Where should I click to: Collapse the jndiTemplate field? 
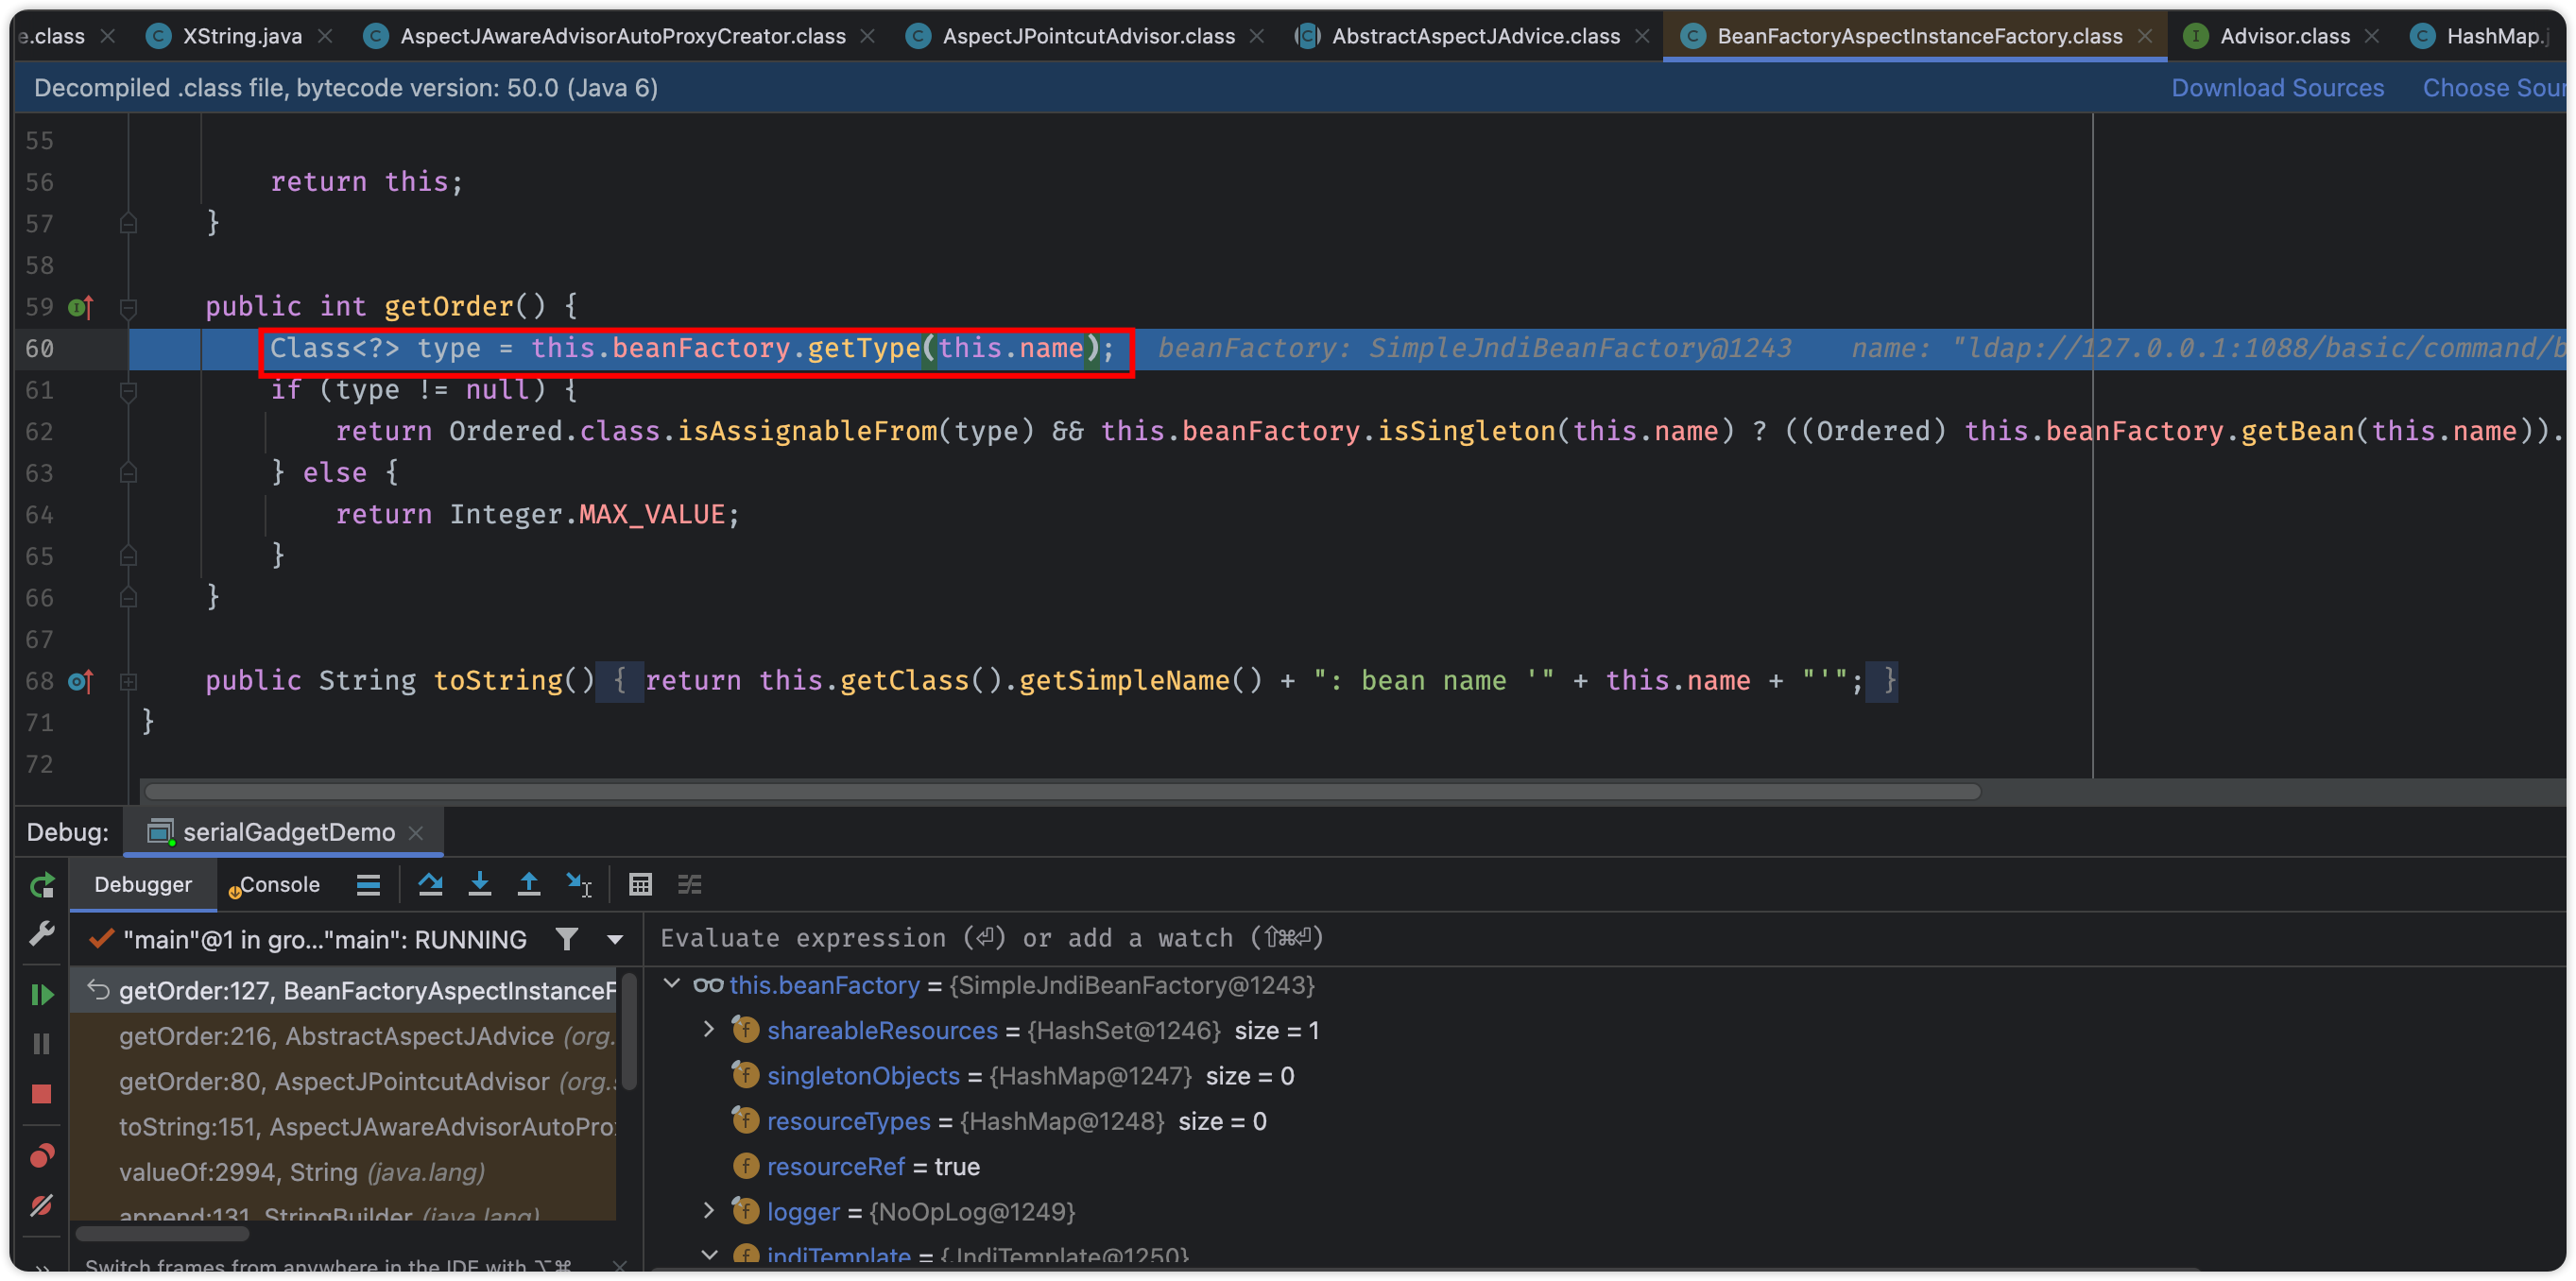(709, 1256)
